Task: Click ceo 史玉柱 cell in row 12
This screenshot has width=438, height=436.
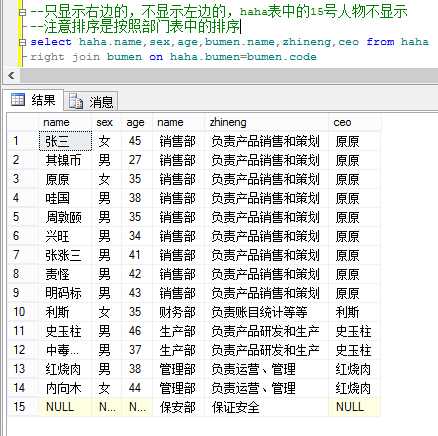Action: tap(354, 350)
